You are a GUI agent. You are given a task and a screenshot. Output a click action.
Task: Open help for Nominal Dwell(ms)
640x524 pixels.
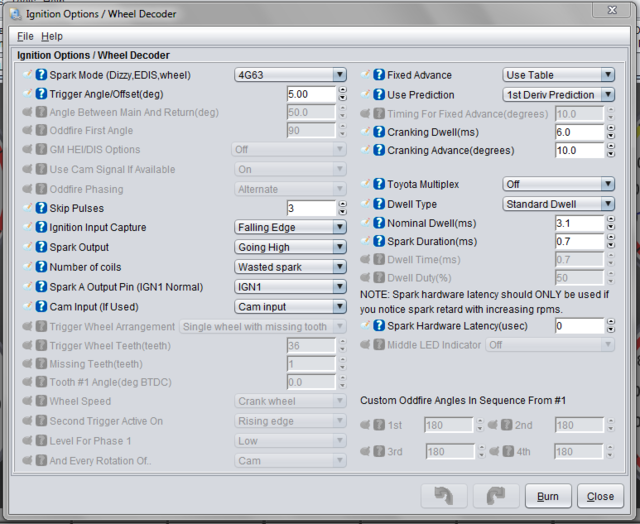(379, 223)
